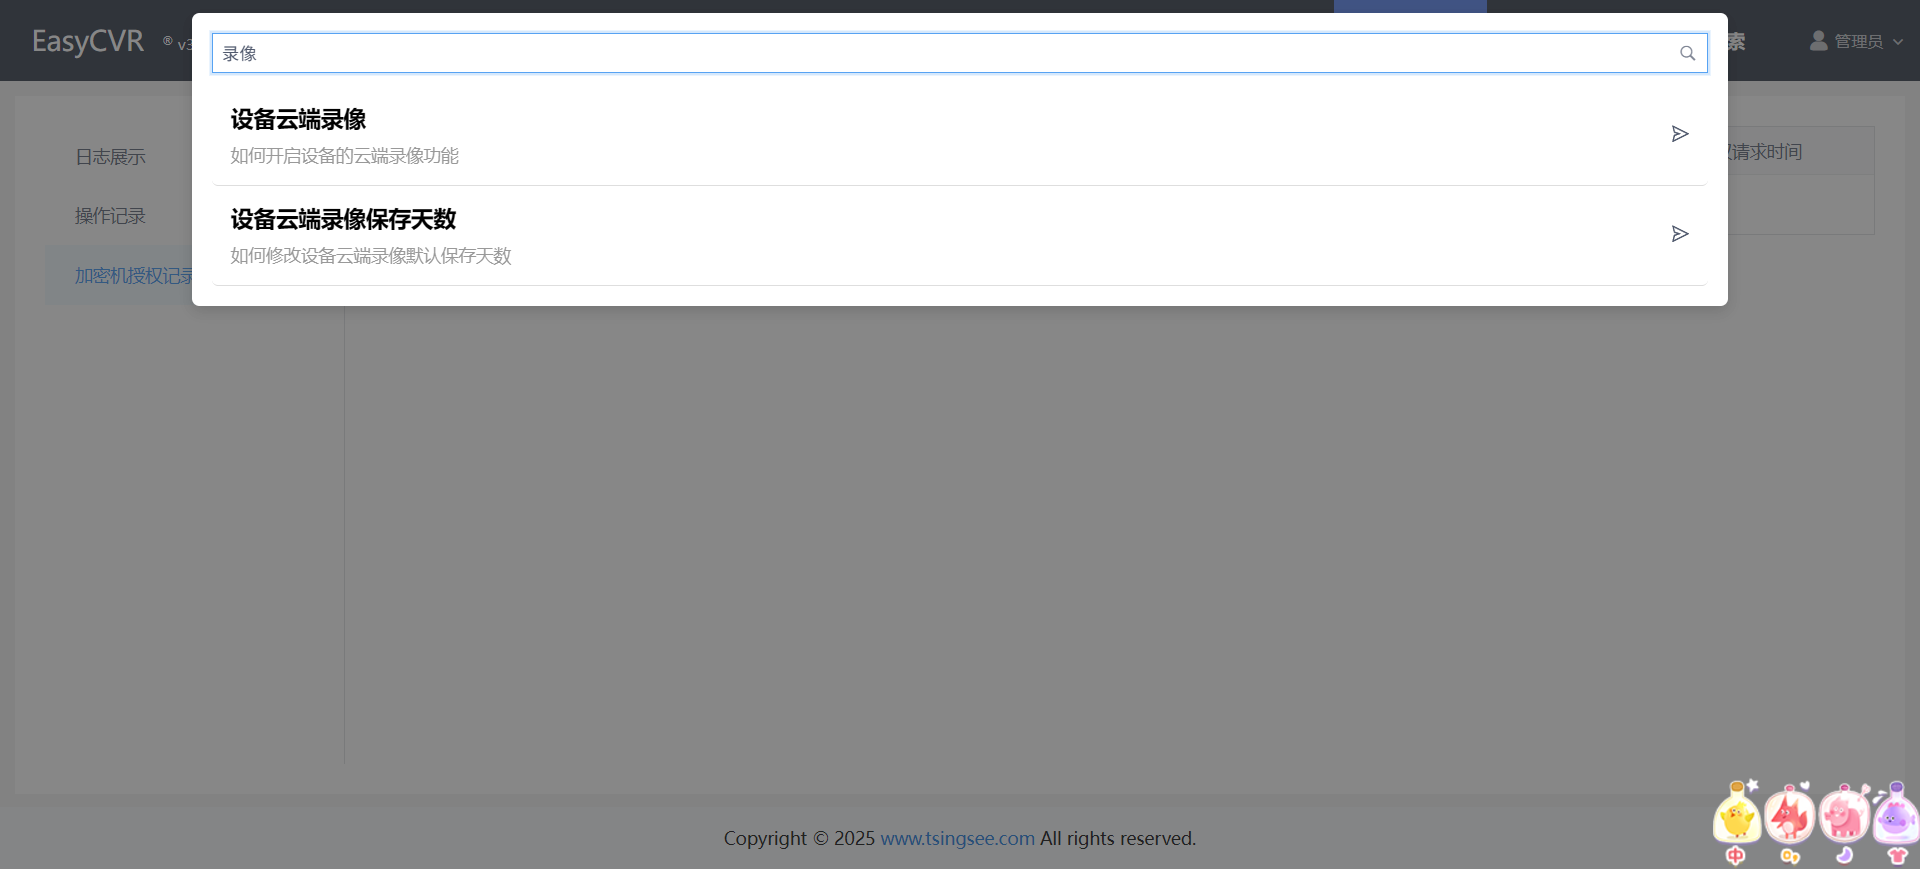Screen dimensions: 1920x869
Task: Click the search field containing 录像
Action: [x=940, y=54]
